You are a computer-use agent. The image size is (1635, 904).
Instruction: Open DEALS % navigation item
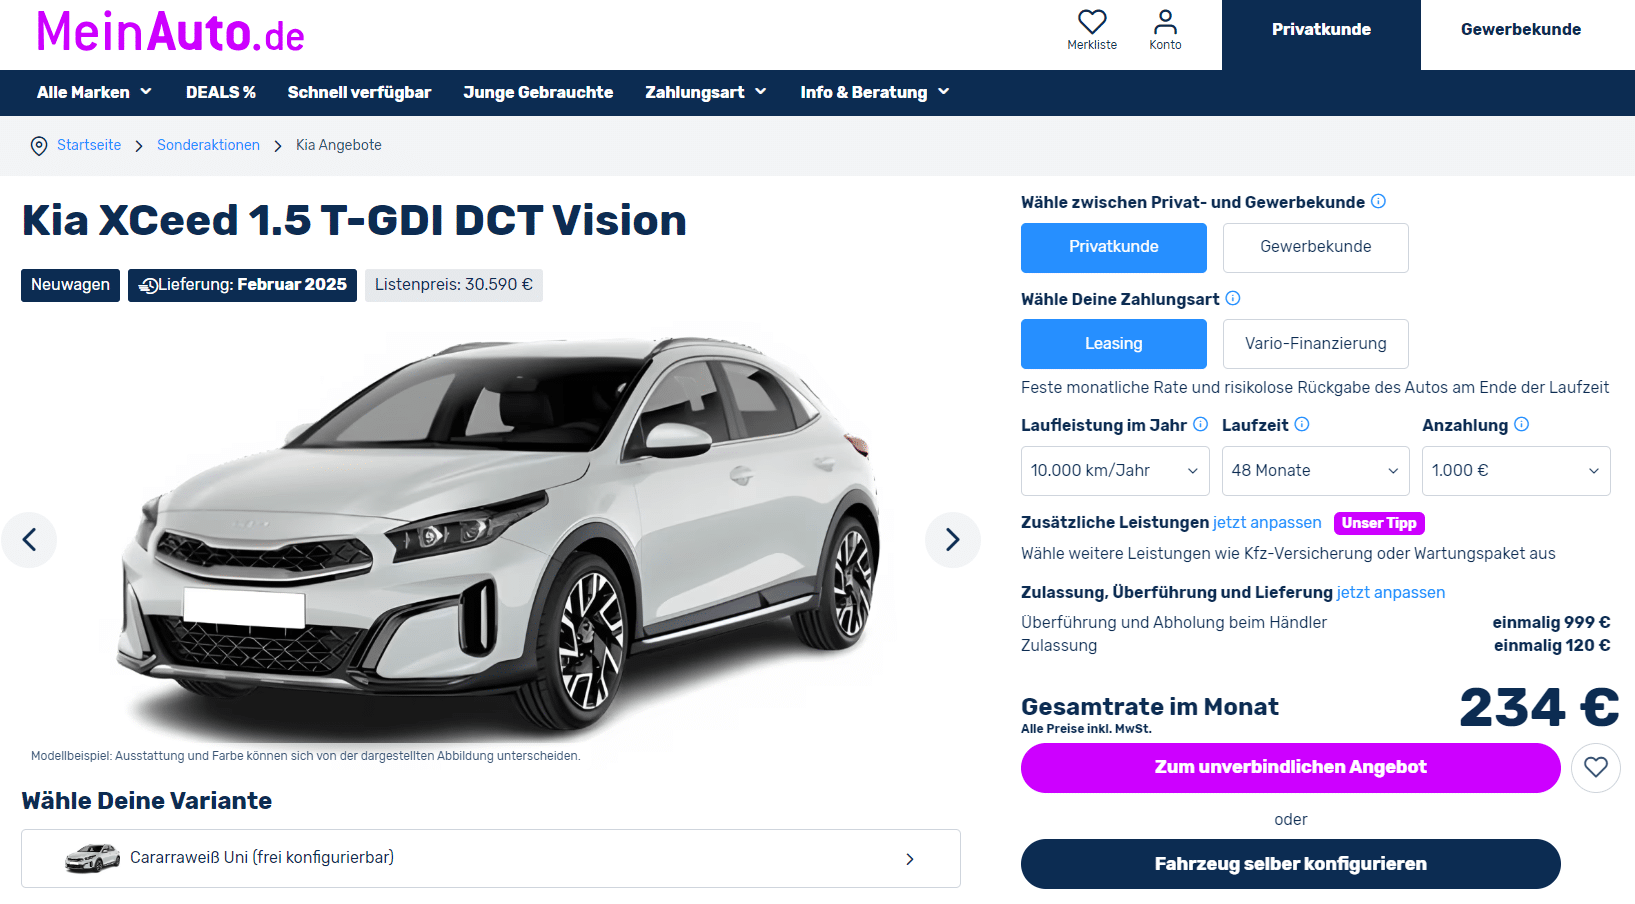pyautogui.click(x=221, y=92)
